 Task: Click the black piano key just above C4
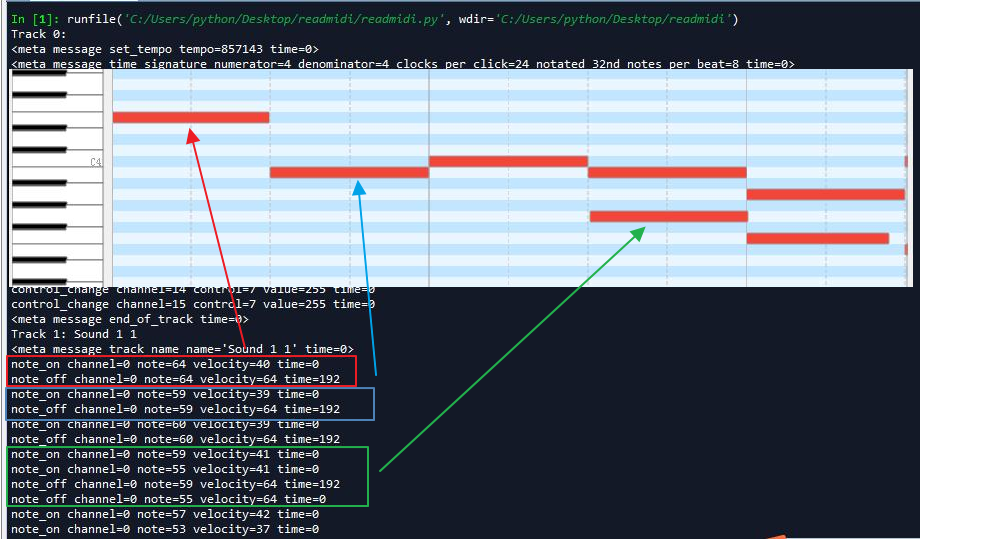[39, 149]
